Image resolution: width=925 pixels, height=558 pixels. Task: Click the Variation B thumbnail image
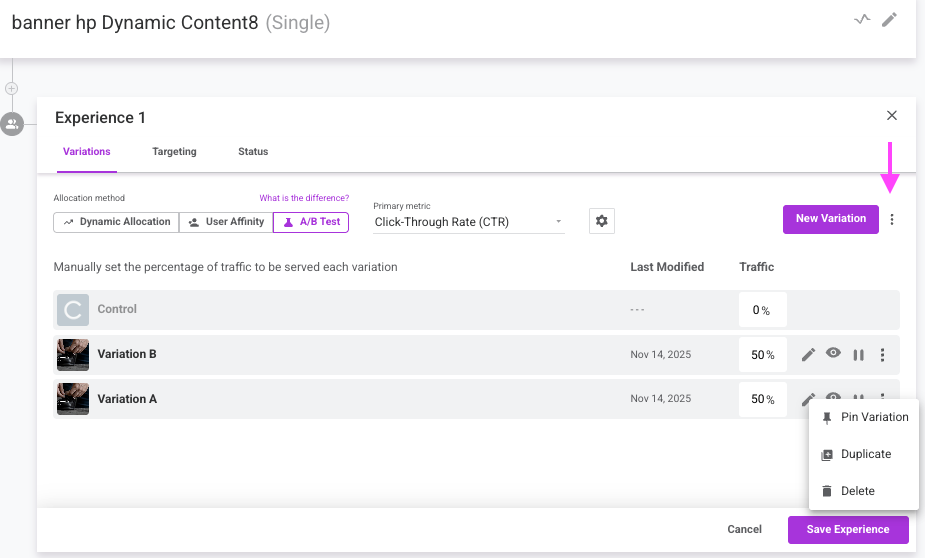click(73, 355)
